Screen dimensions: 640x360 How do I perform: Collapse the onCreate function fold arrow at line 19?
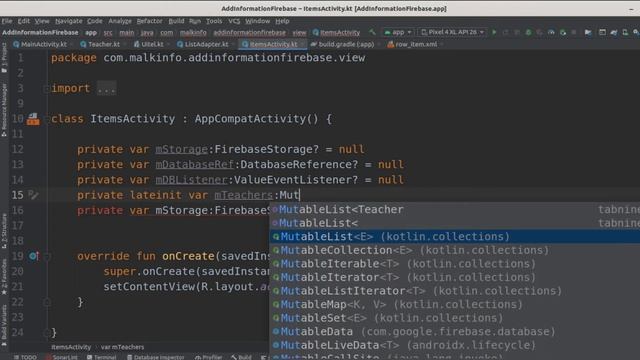click(47, 256)
